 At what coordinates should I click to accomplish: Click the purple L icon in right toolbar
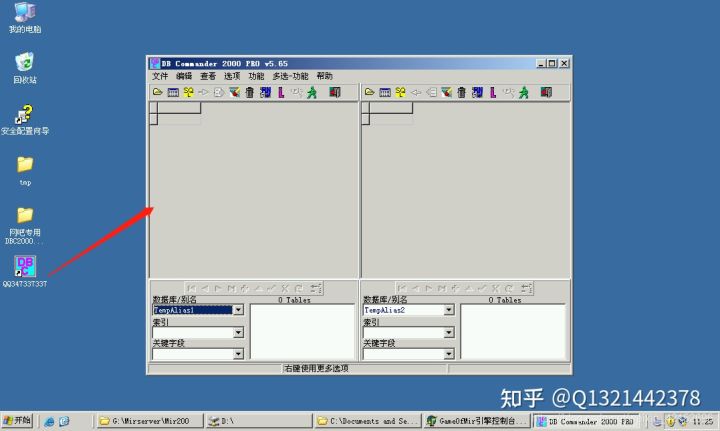click(x=493, y=92)
